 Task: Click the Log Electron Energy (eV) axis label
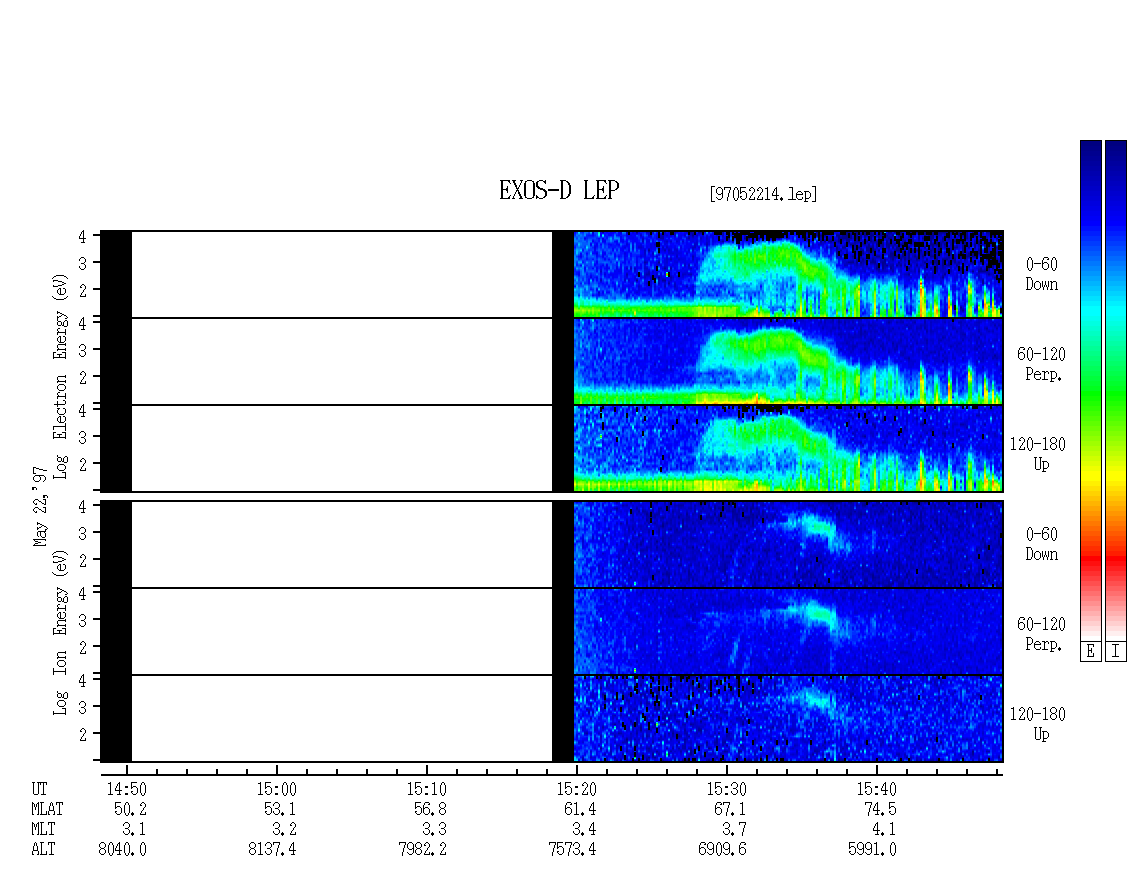click(61, 376)
